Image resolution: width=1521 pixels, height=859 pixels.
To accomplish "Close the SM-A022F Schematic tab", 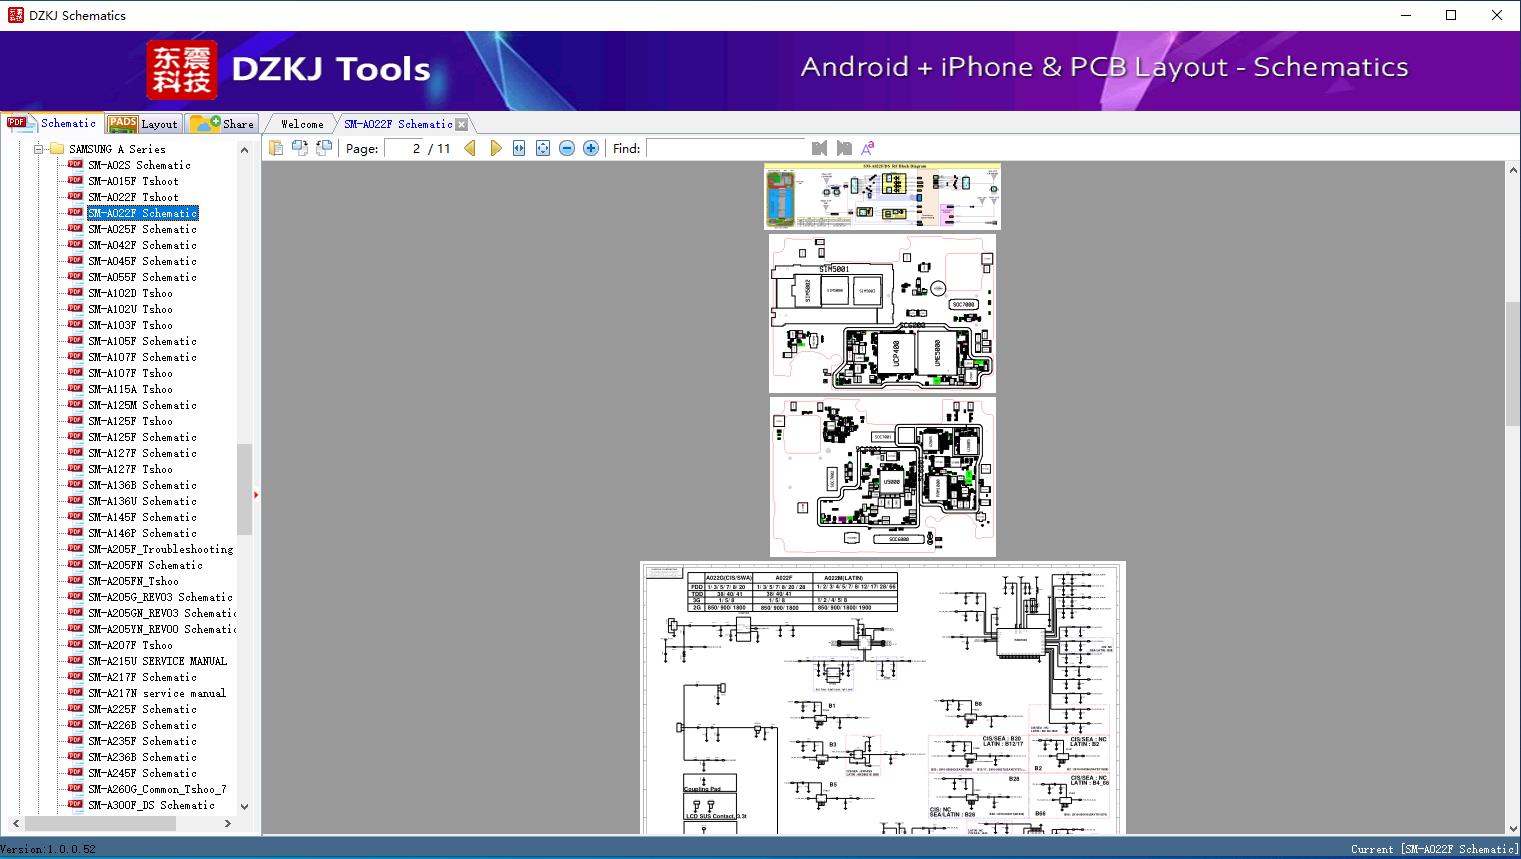I will 461,124.
